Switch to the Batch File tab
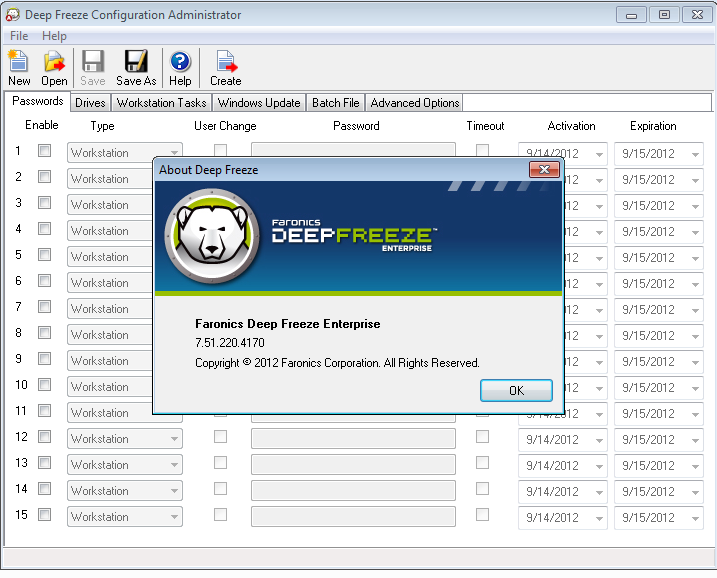 point(336,103)
